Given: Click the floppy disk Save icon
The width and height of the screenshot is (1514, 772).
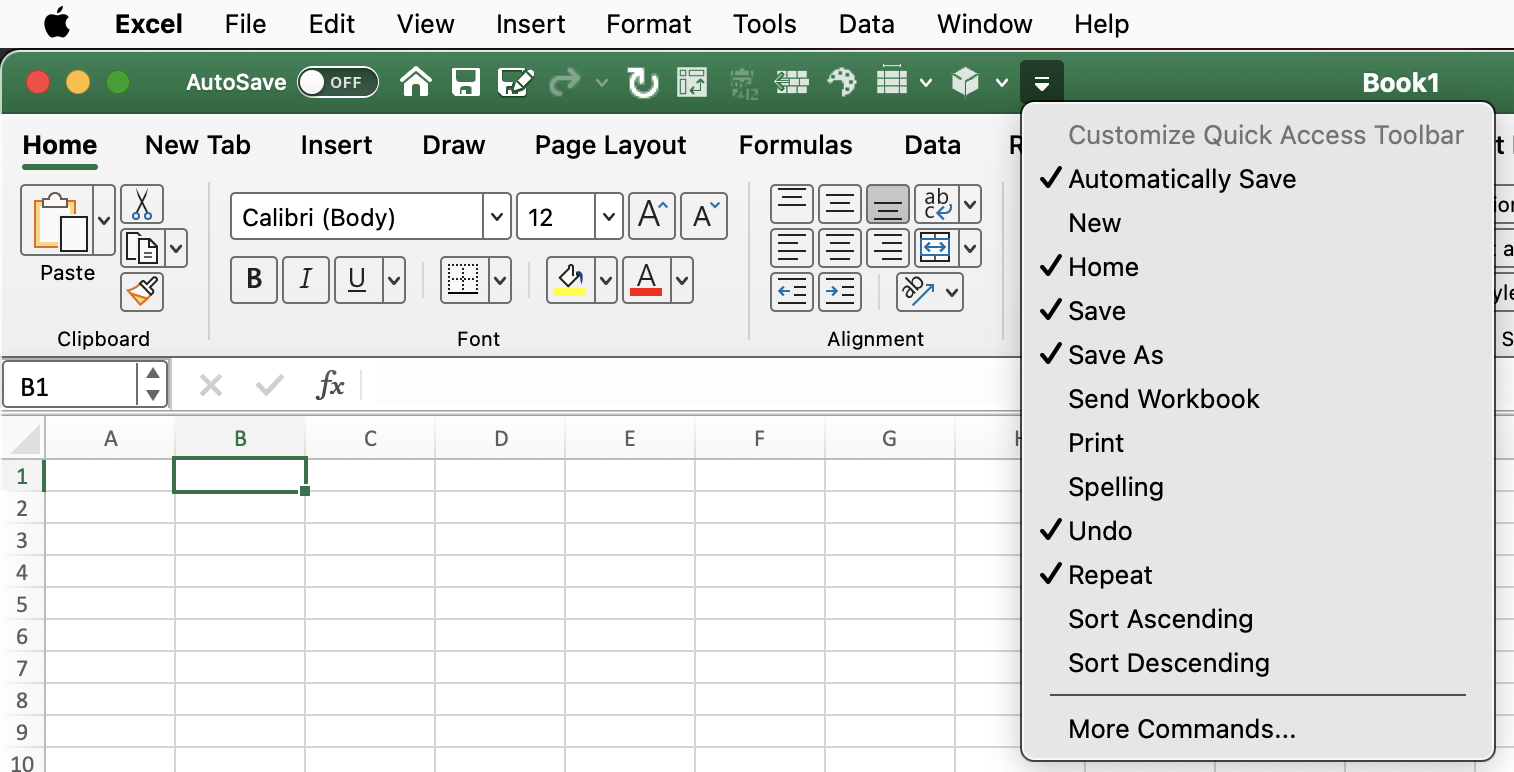Looking at the screenshot, I should [x=466, y=82].
